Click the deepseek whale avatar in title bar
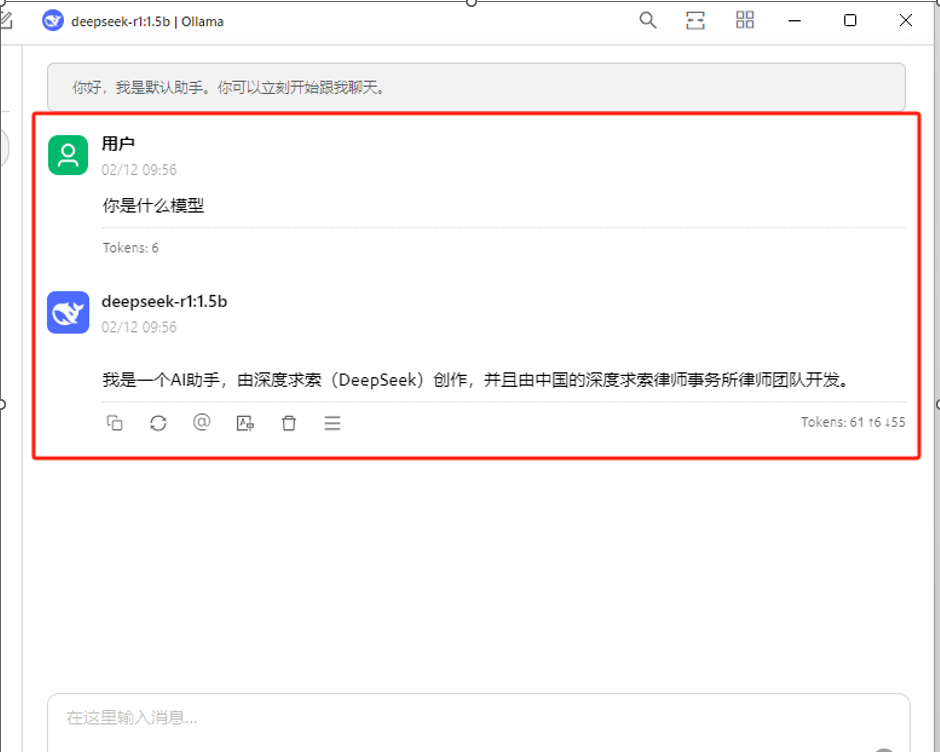Screen dimensions: 940x752 tap(53, 21)
